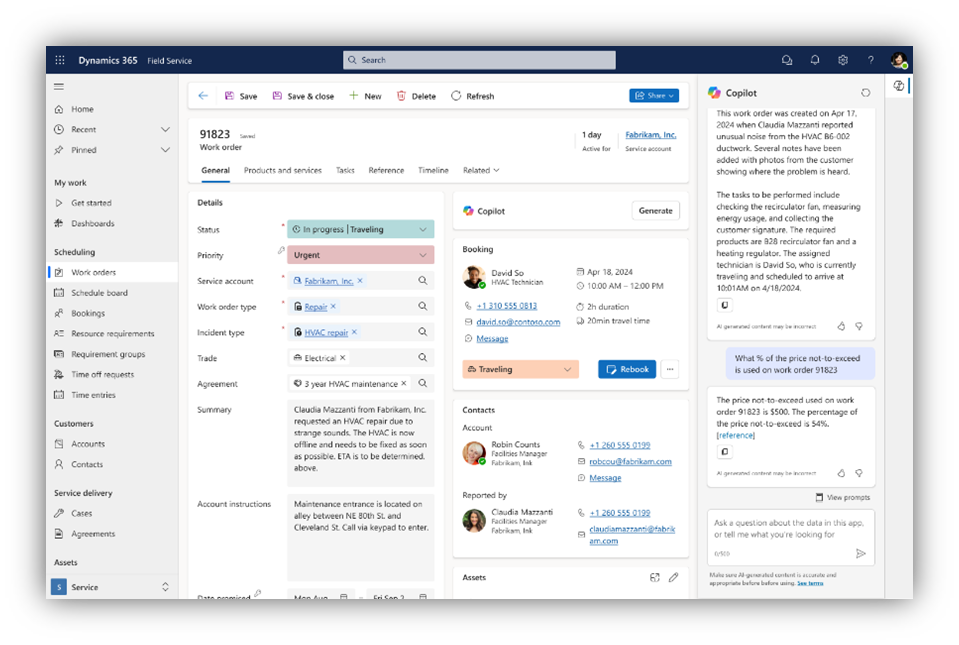The width and height of the screenshot is (959, 645).
Task: Expand the Priority Urgent dropdown
Action: click(423, 255)
